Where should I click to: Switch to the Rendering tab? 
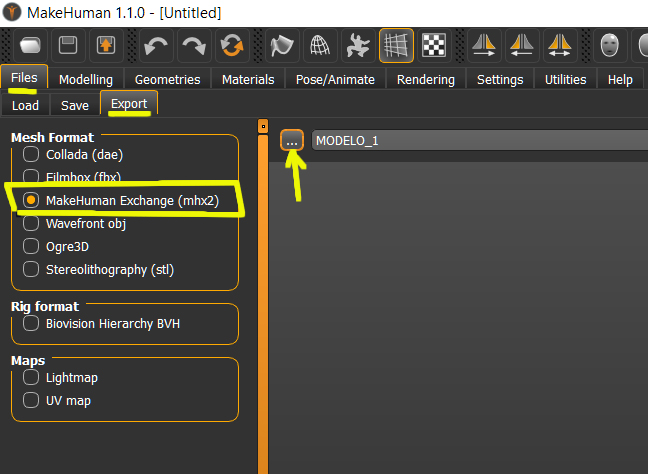pos(426,79)
